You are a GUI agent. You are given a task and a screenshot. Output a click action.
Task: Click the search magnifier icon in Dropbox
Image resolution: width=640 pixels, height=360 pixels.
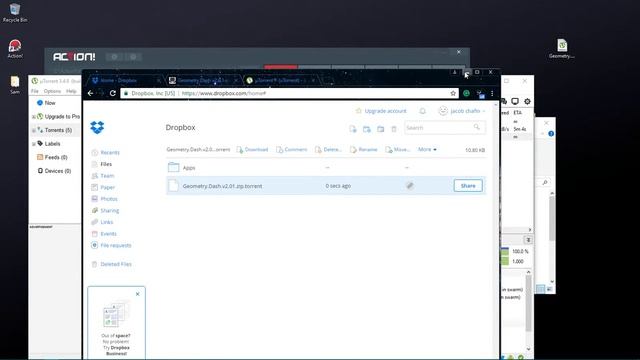click(x=476, y=127)
